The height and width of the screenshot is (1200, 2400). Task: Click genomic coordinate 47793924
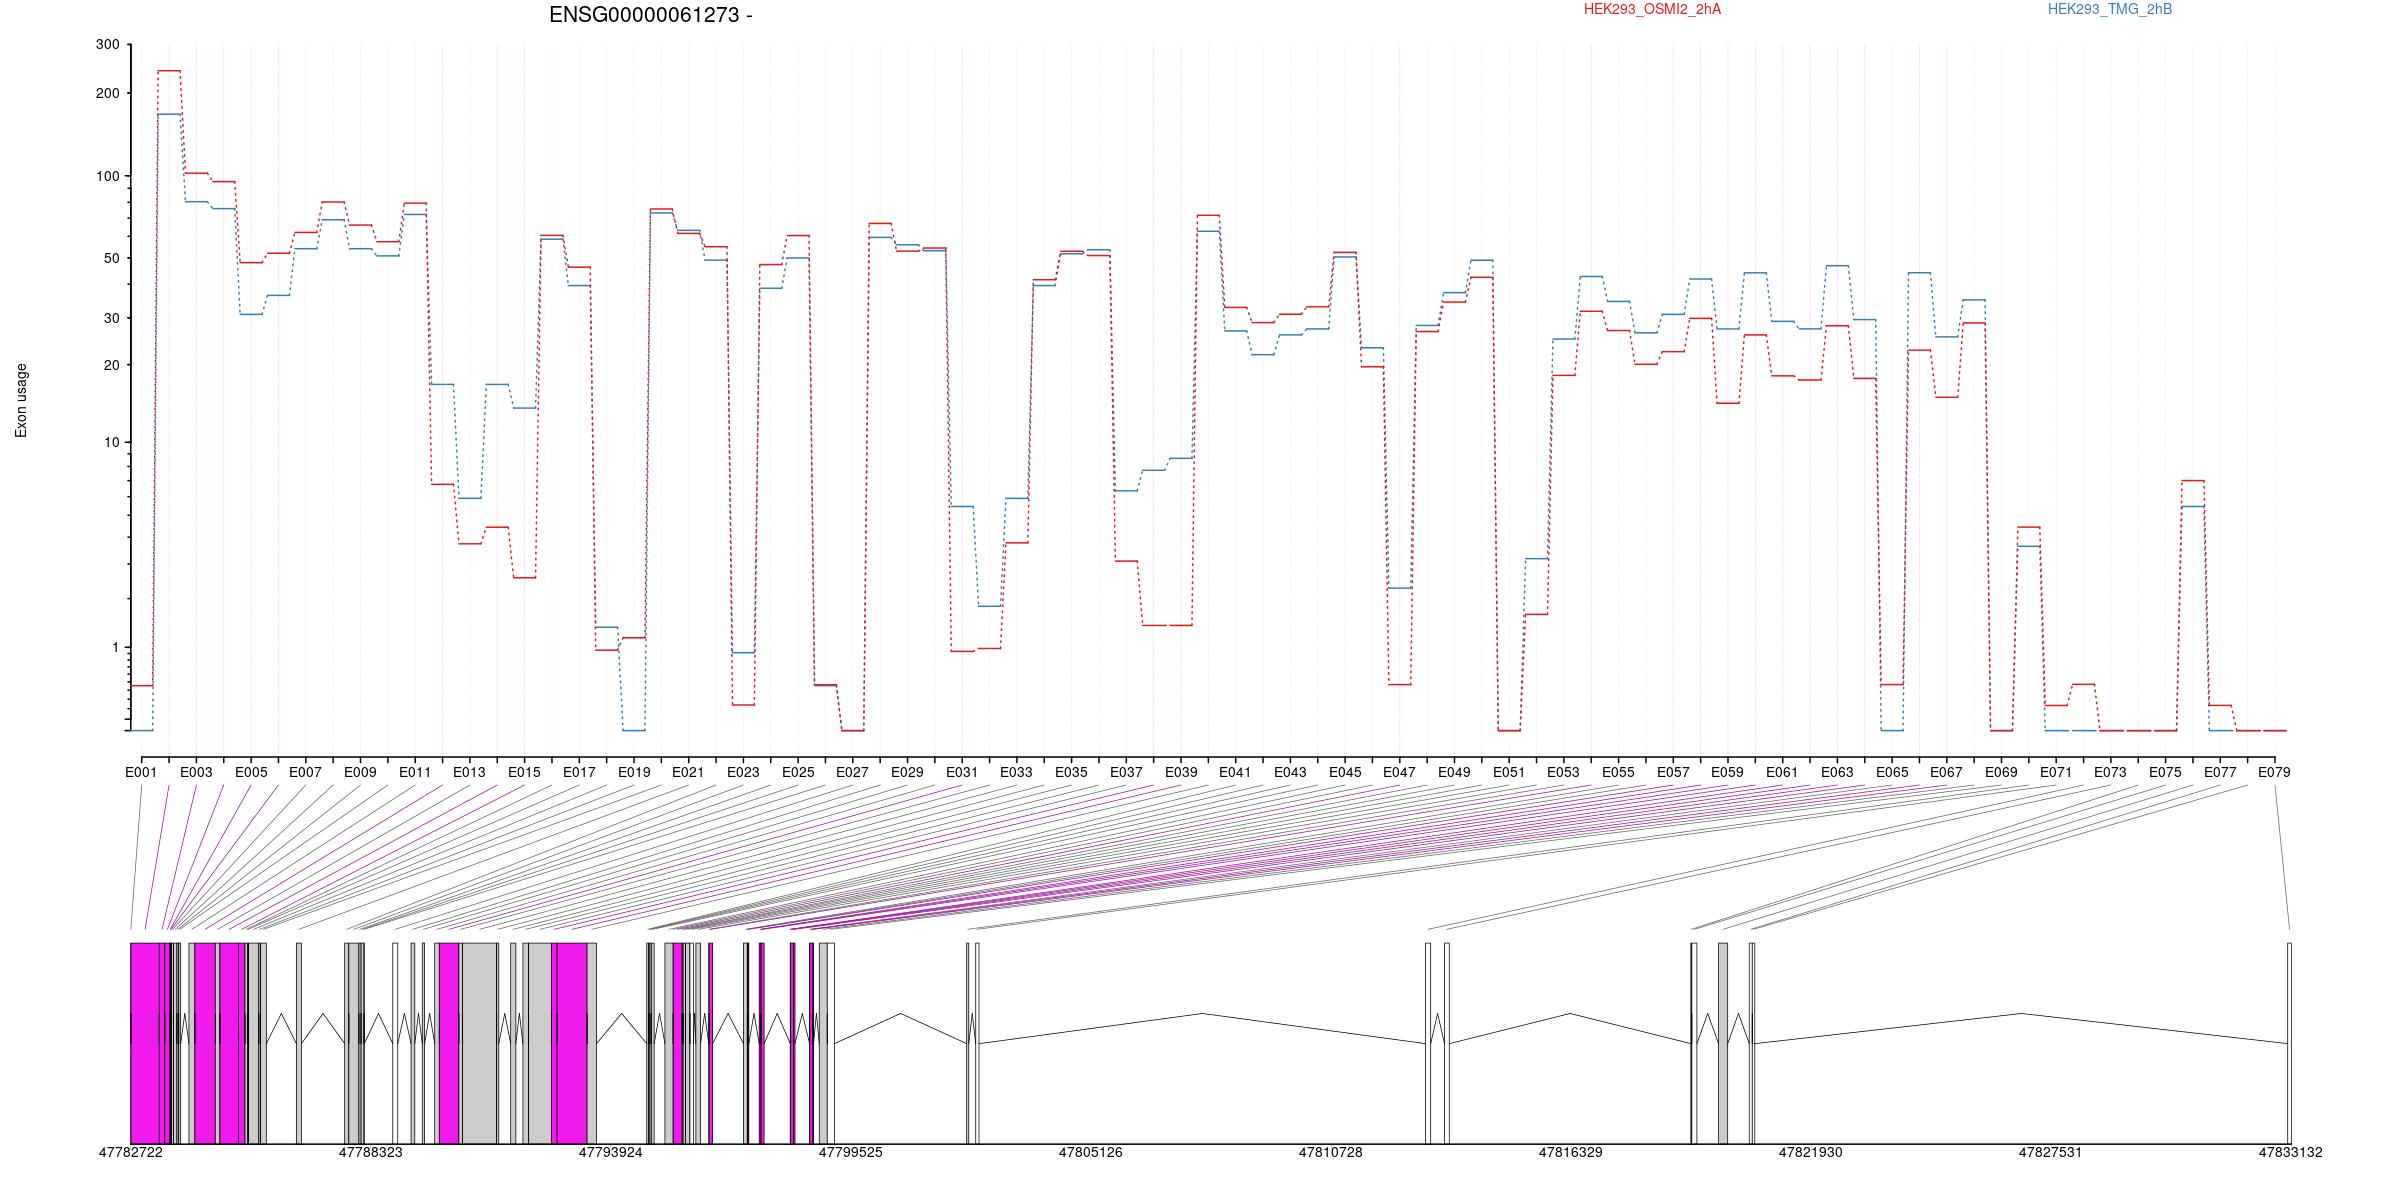(x=611, y=1152)
